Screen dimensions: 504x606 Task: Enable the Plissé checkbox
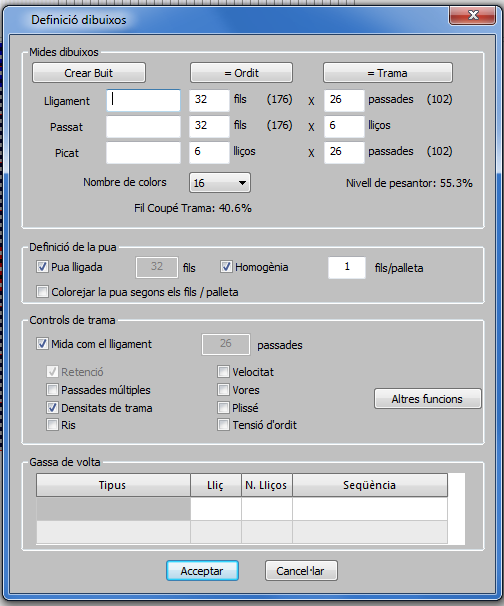pos(223,407)
